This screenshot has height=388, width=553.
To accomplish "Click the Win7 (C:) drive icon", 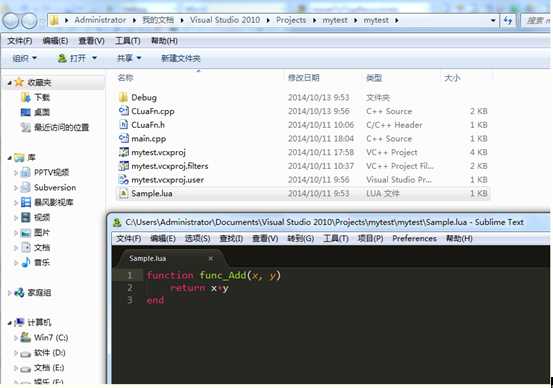I will pyautogui.click(x=26, y=337).
